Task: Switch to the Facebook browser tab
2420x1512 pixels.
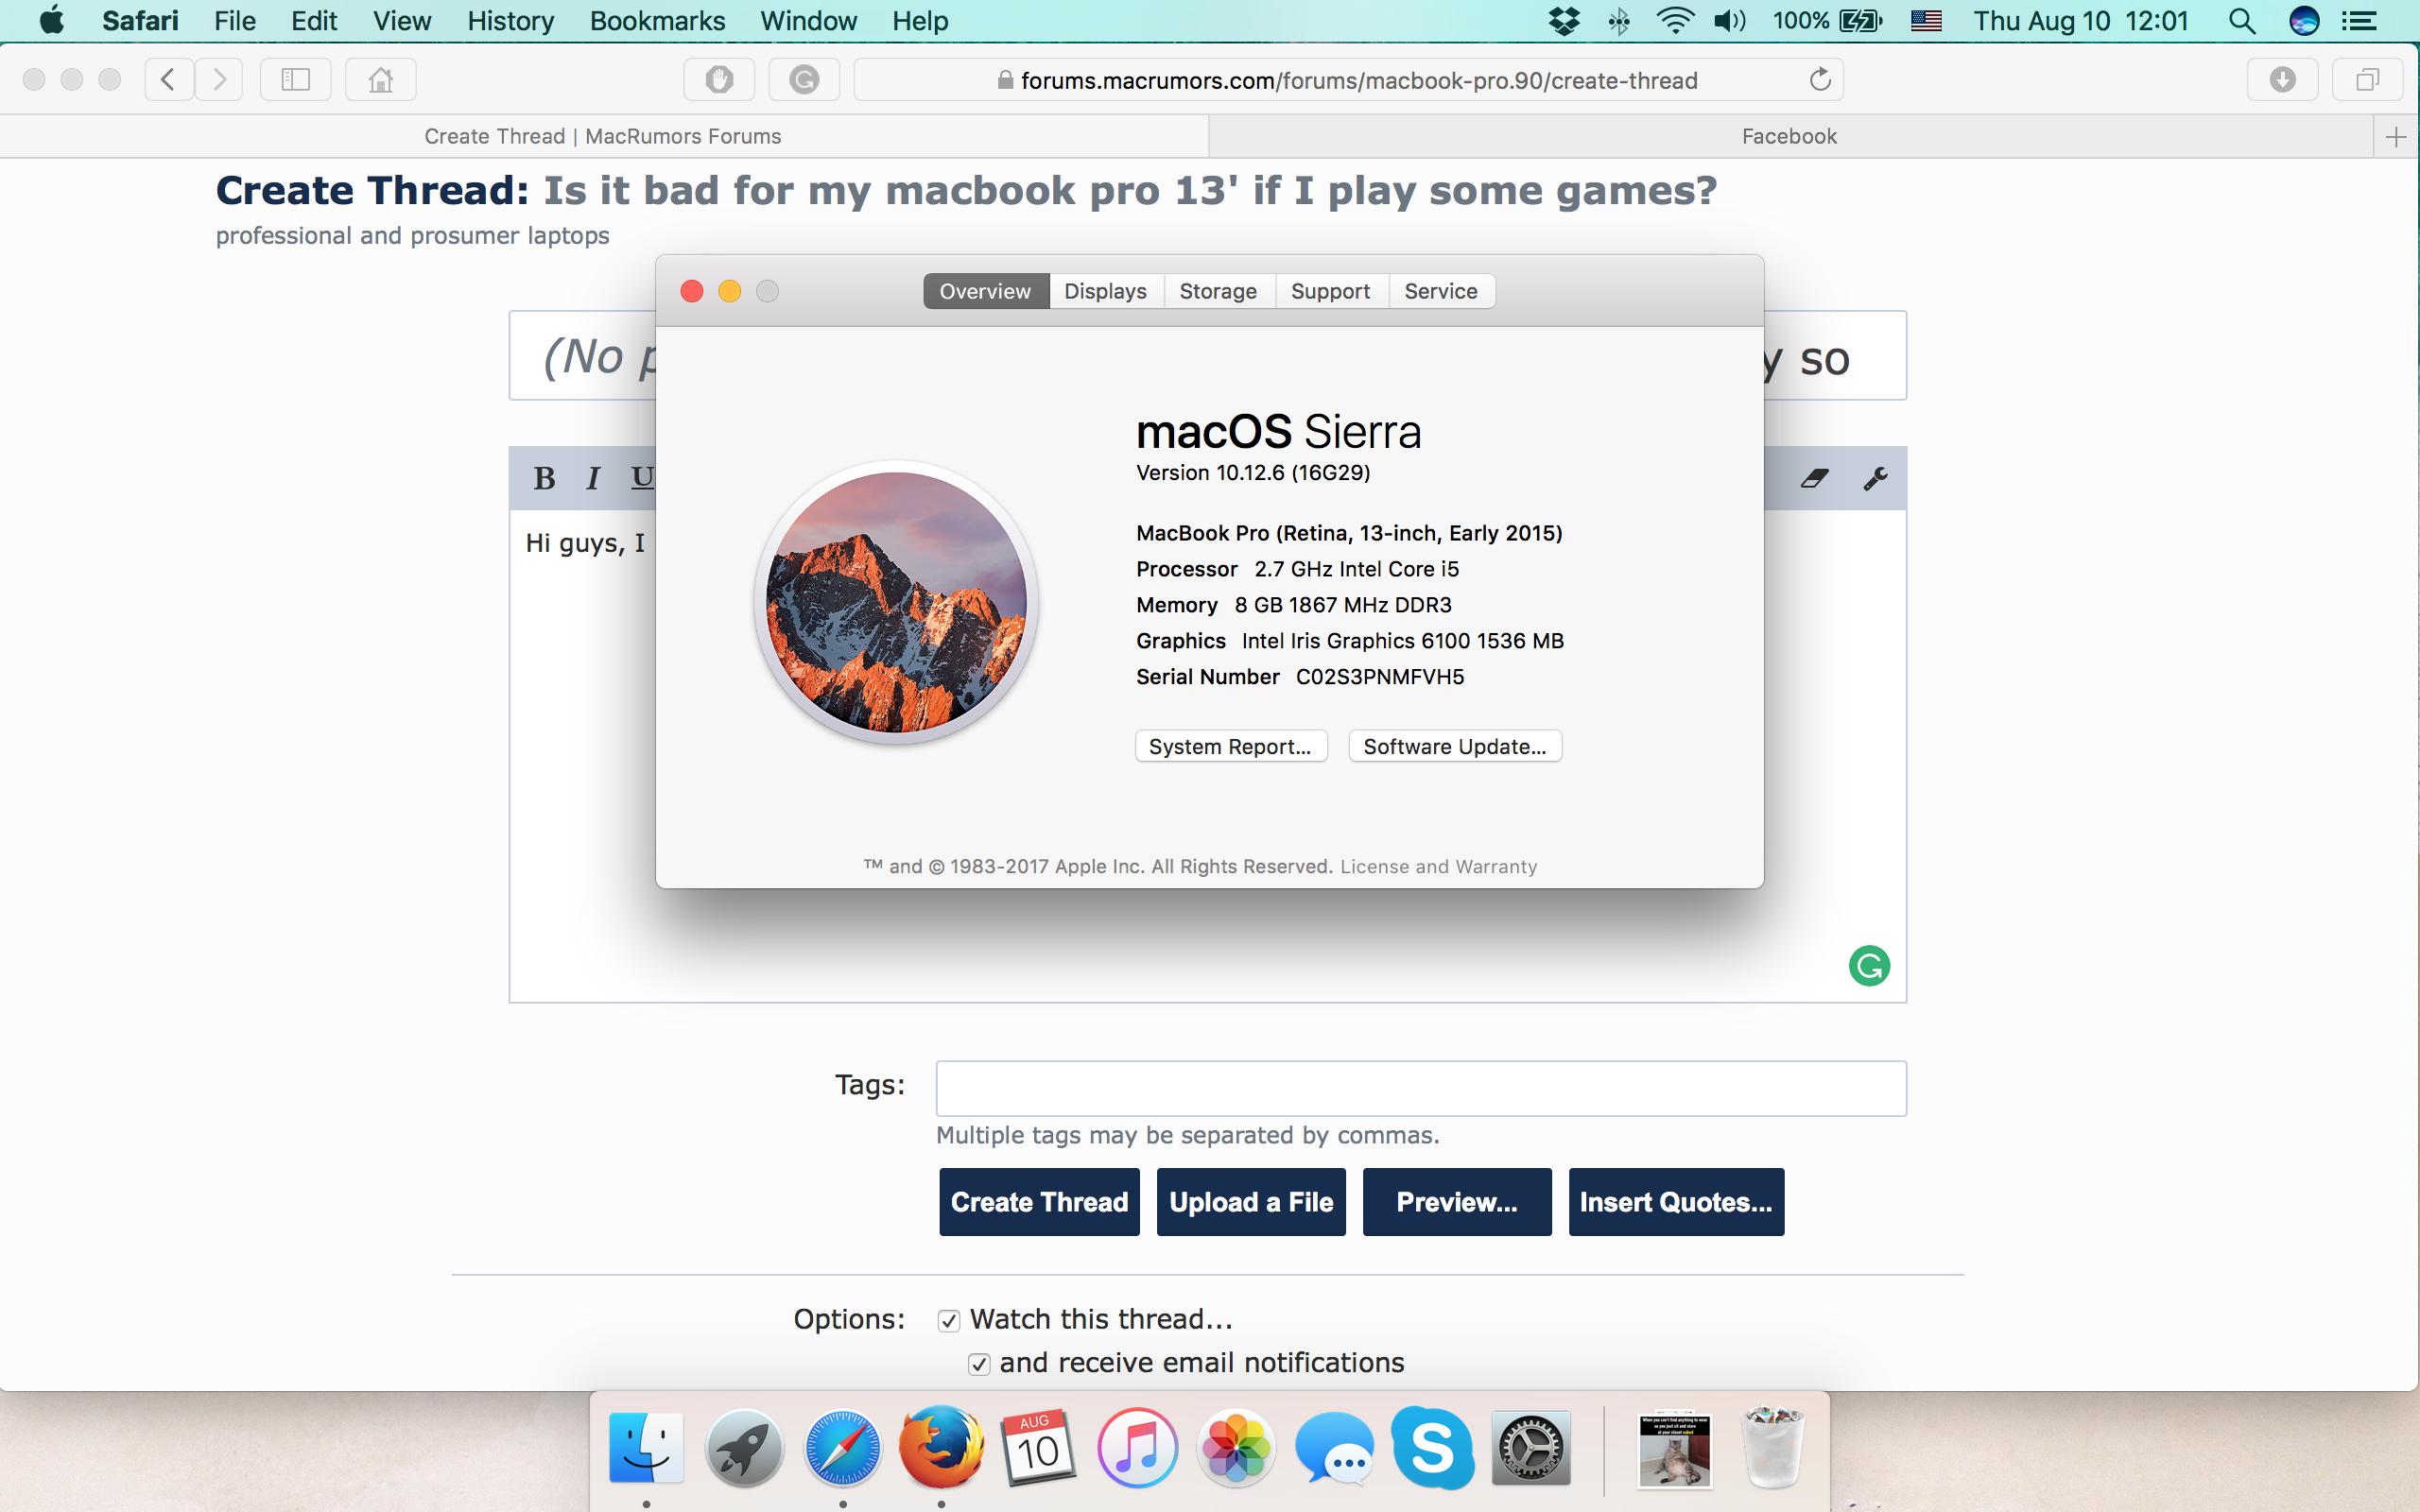Action: coord(1790,137)
